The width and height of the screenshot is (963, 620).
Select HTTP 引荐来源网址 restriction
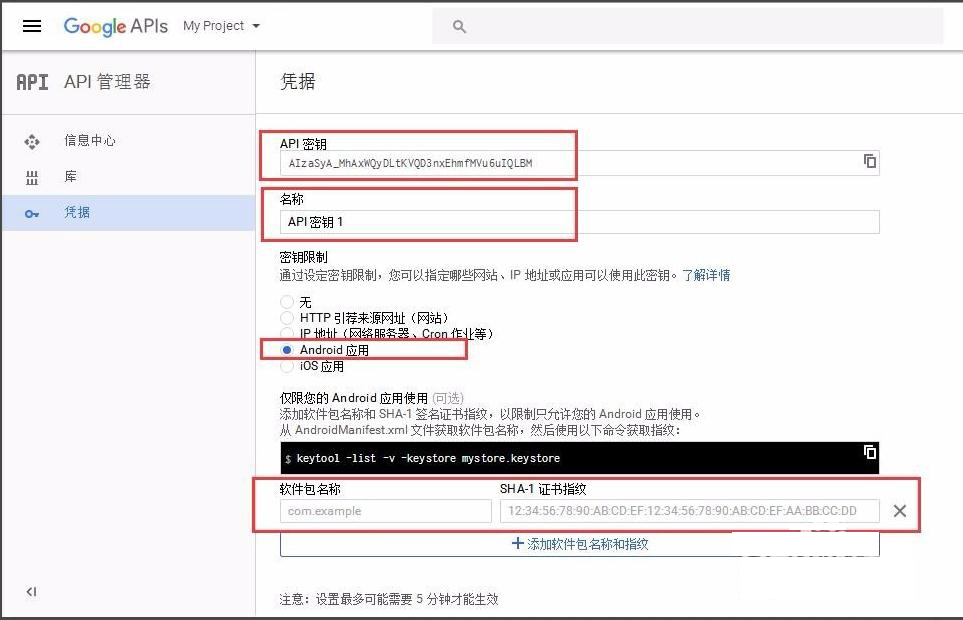point(287,317)
